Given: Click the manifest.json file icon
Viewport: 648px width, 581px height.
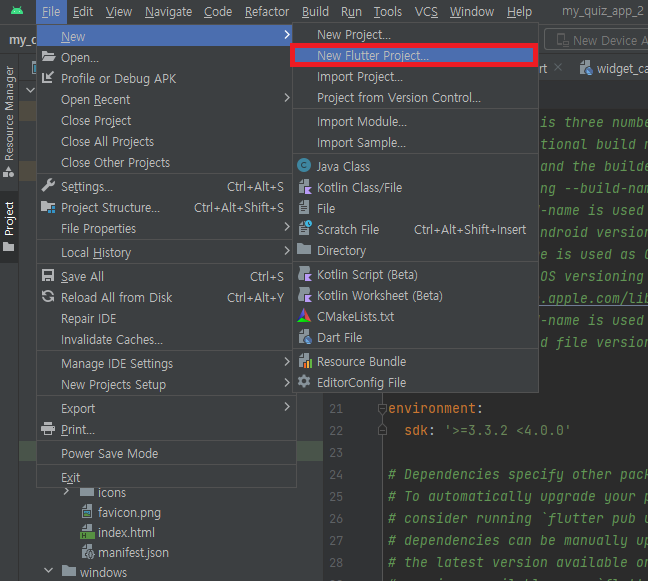Looking at the screenshot, I should click(x=88, y=552).
